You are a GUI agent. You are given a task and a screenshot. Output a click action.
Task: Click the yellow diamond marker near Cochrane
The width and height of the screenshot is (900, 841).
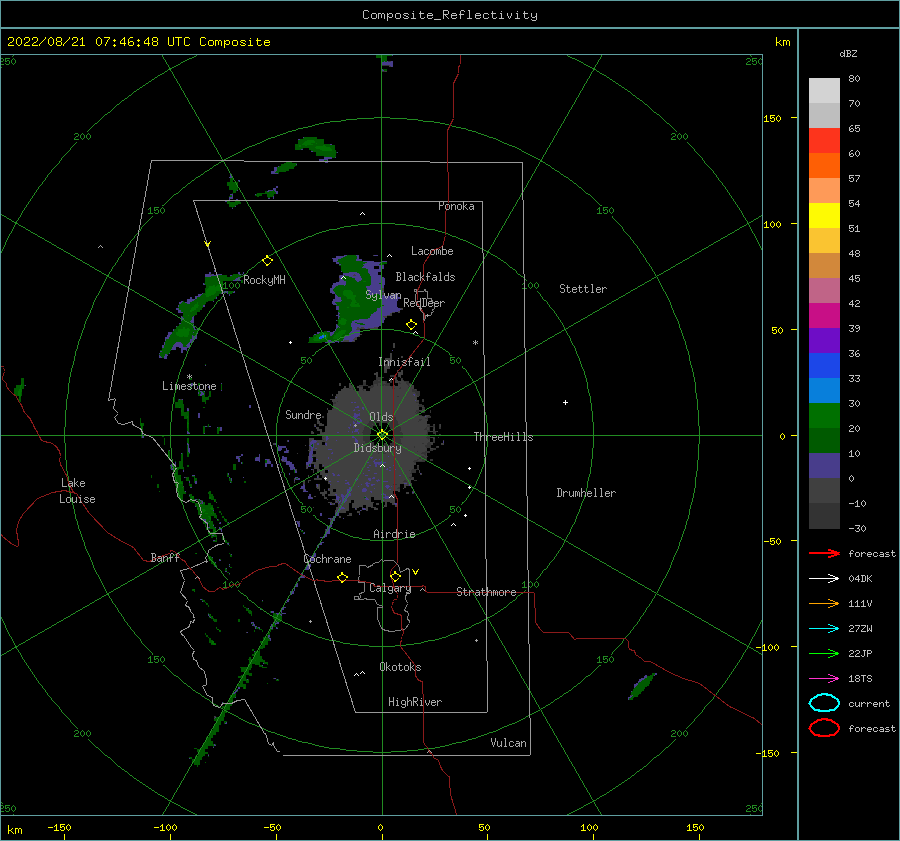[x=343, y=577]
